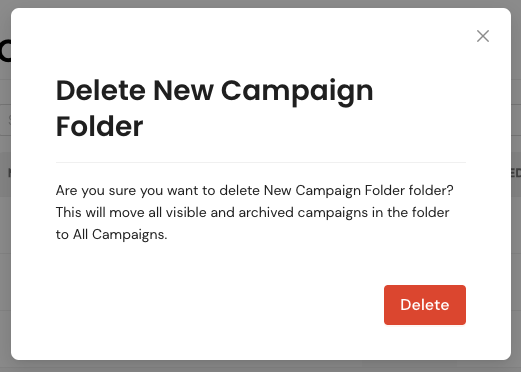The height and width of the screenshot is (372, 521).
Task: Click the 'Delete' label inside red button
Action: [x=425, y=305]
